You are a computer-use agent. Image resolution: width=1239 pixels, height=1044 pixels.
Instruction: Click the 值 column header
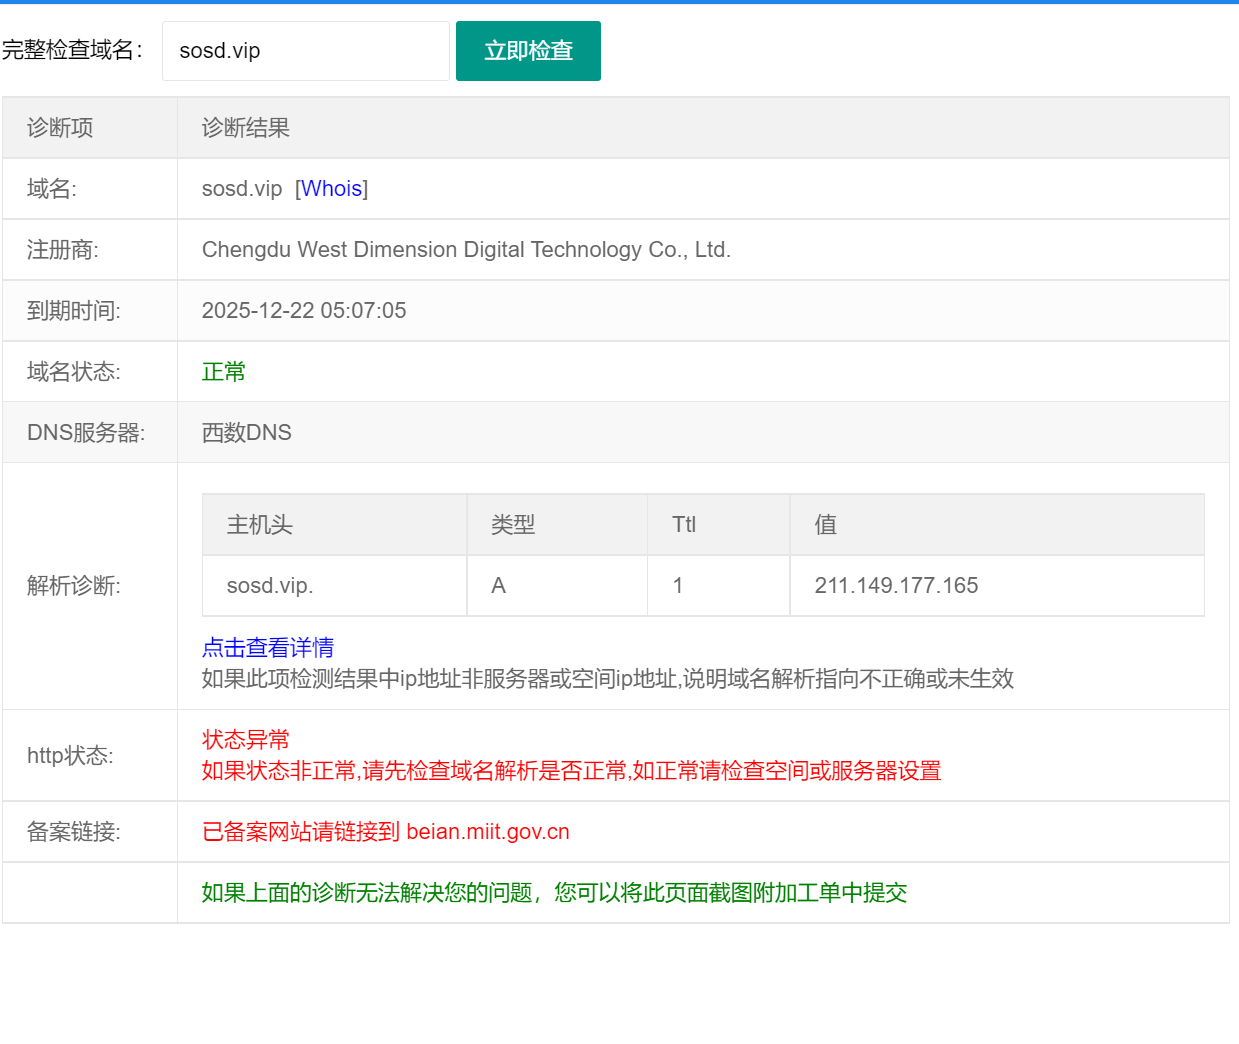click(x=826, y=525)
